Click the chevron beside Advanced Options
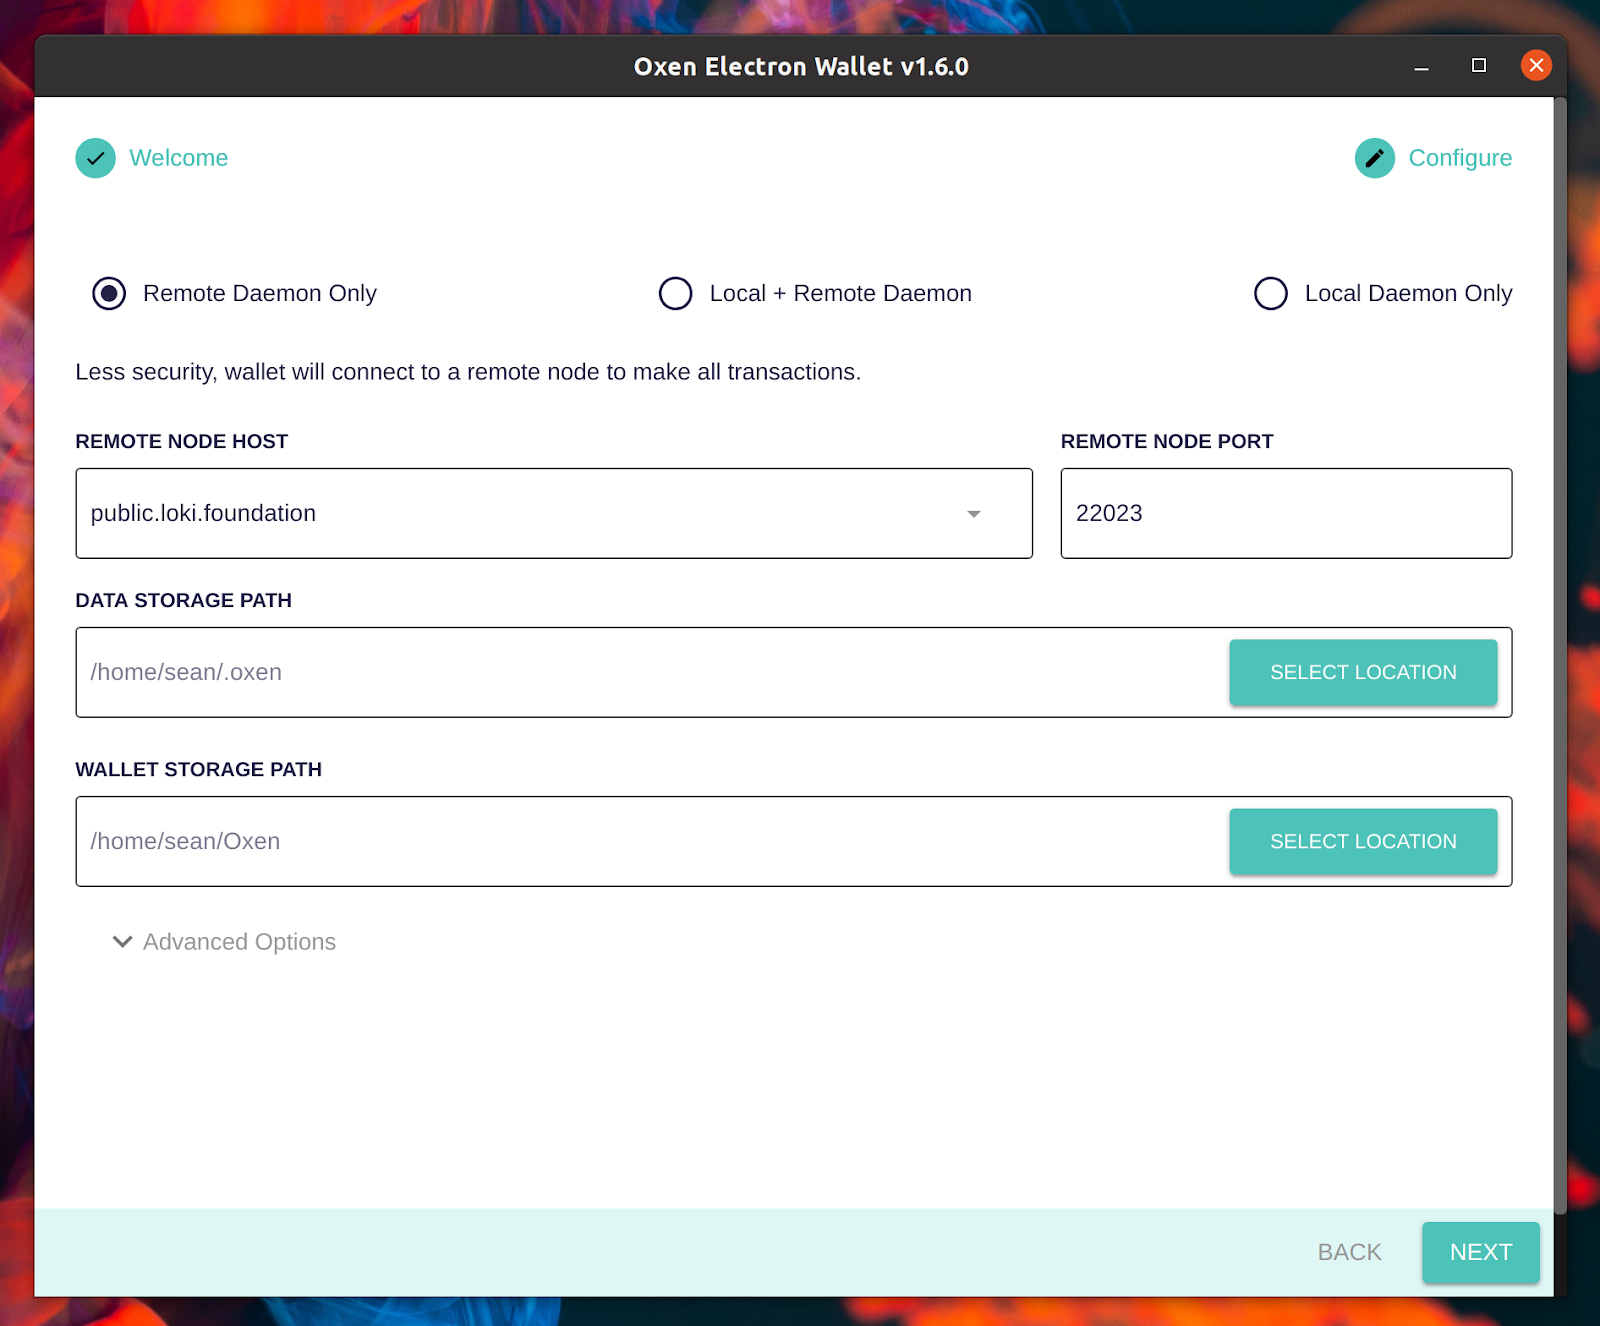The width and height of the screenshot is (1600, 1326). pyautogui.click(x=122, y=942)
